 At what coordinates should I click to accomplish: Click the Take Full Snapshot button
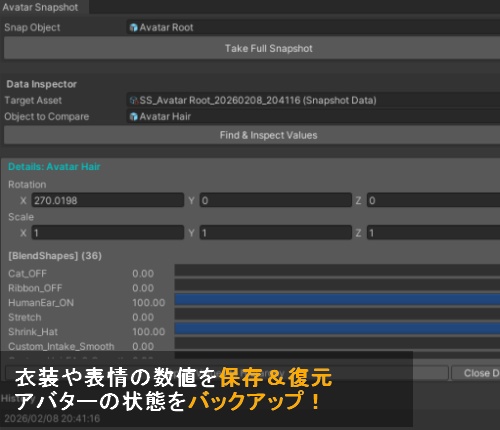tap(252, 48)
